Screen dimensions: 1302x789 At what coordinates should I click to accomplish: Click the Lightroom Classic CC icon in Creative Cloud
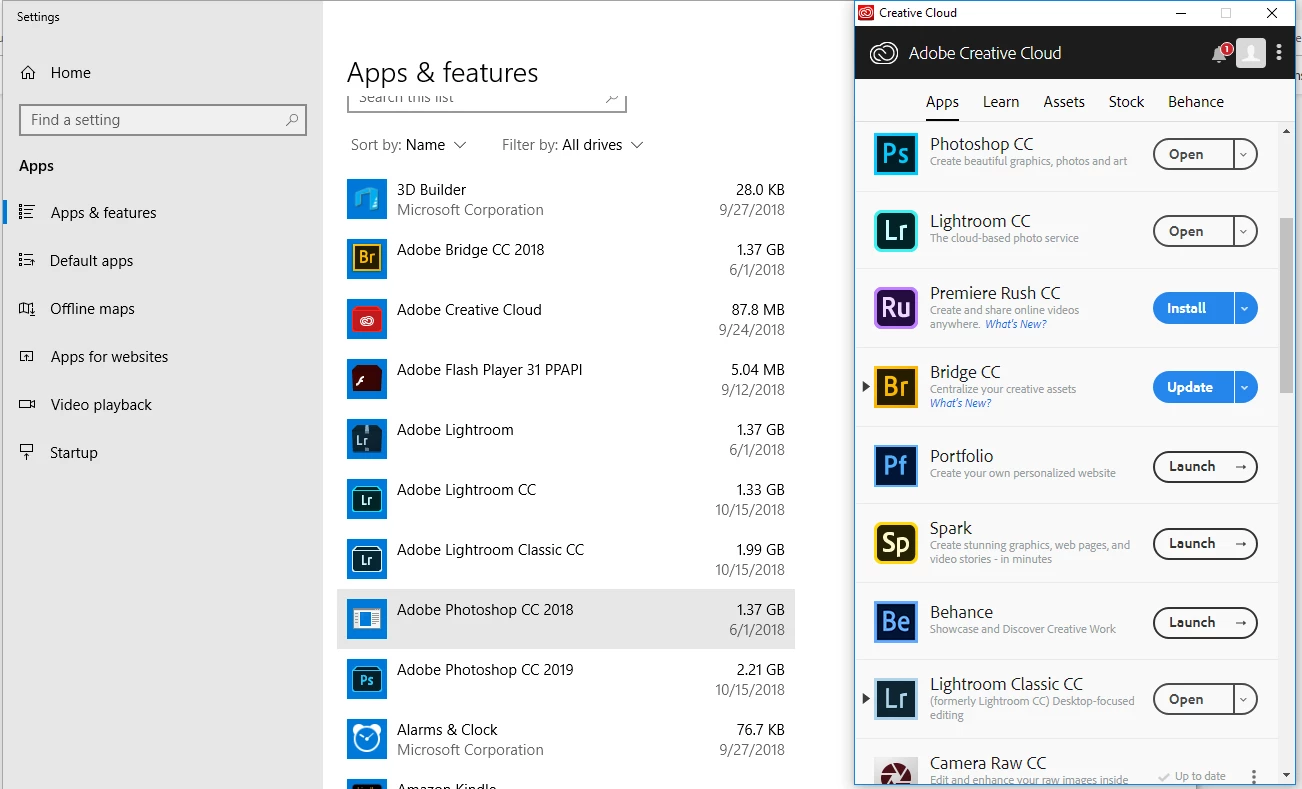[x=896, y=699]
